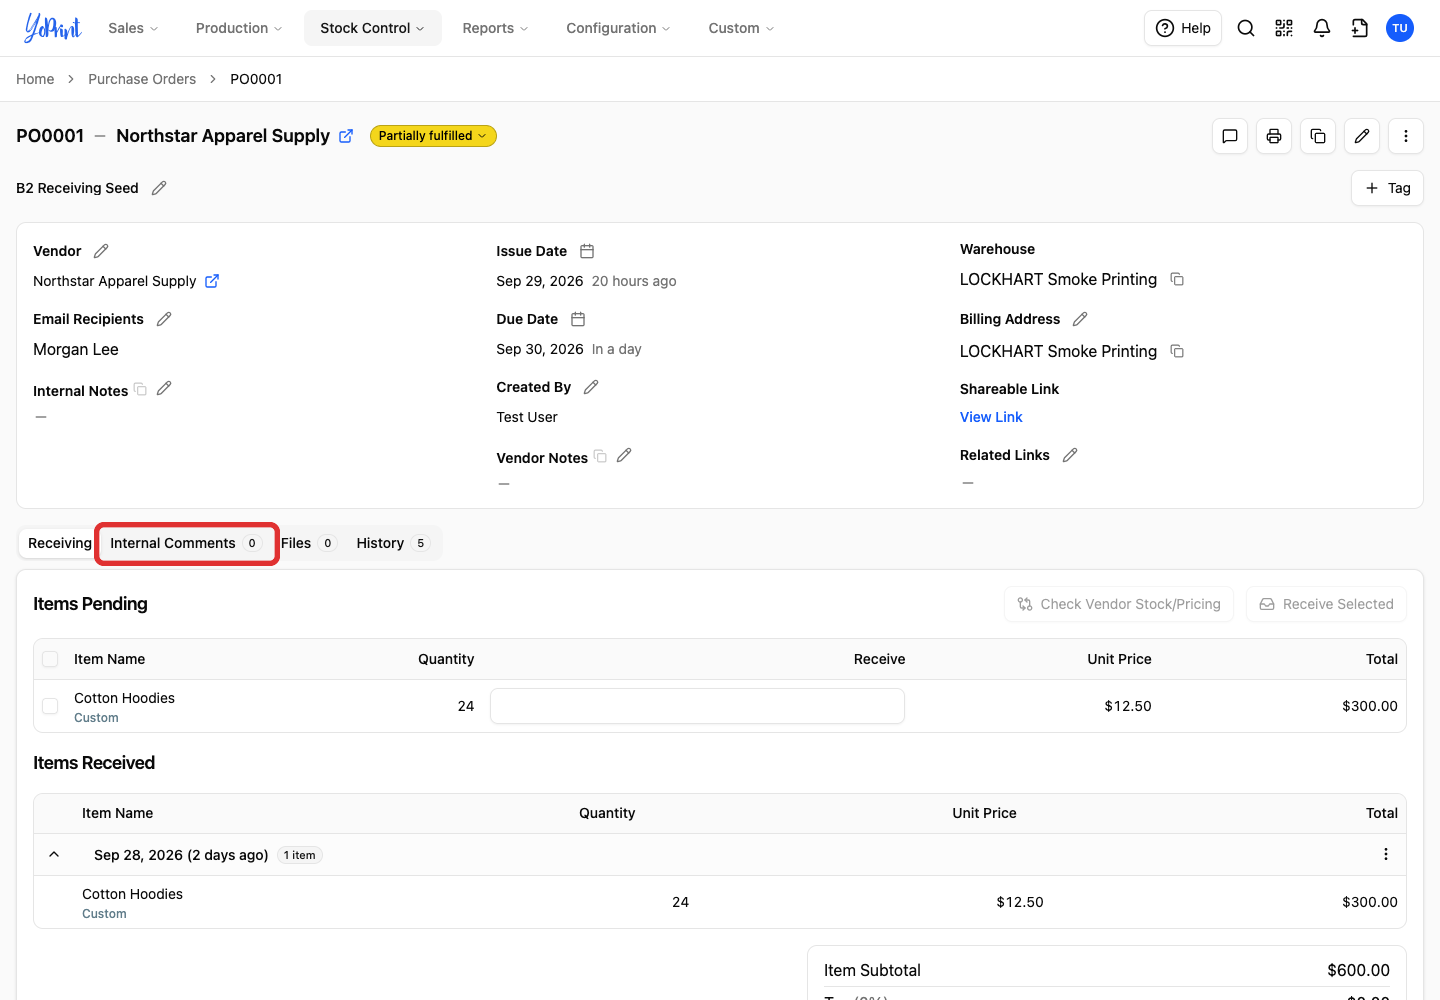Edit the Vendor field
This screenshot has height=1000, width=1440.
[x=101, y=251]
